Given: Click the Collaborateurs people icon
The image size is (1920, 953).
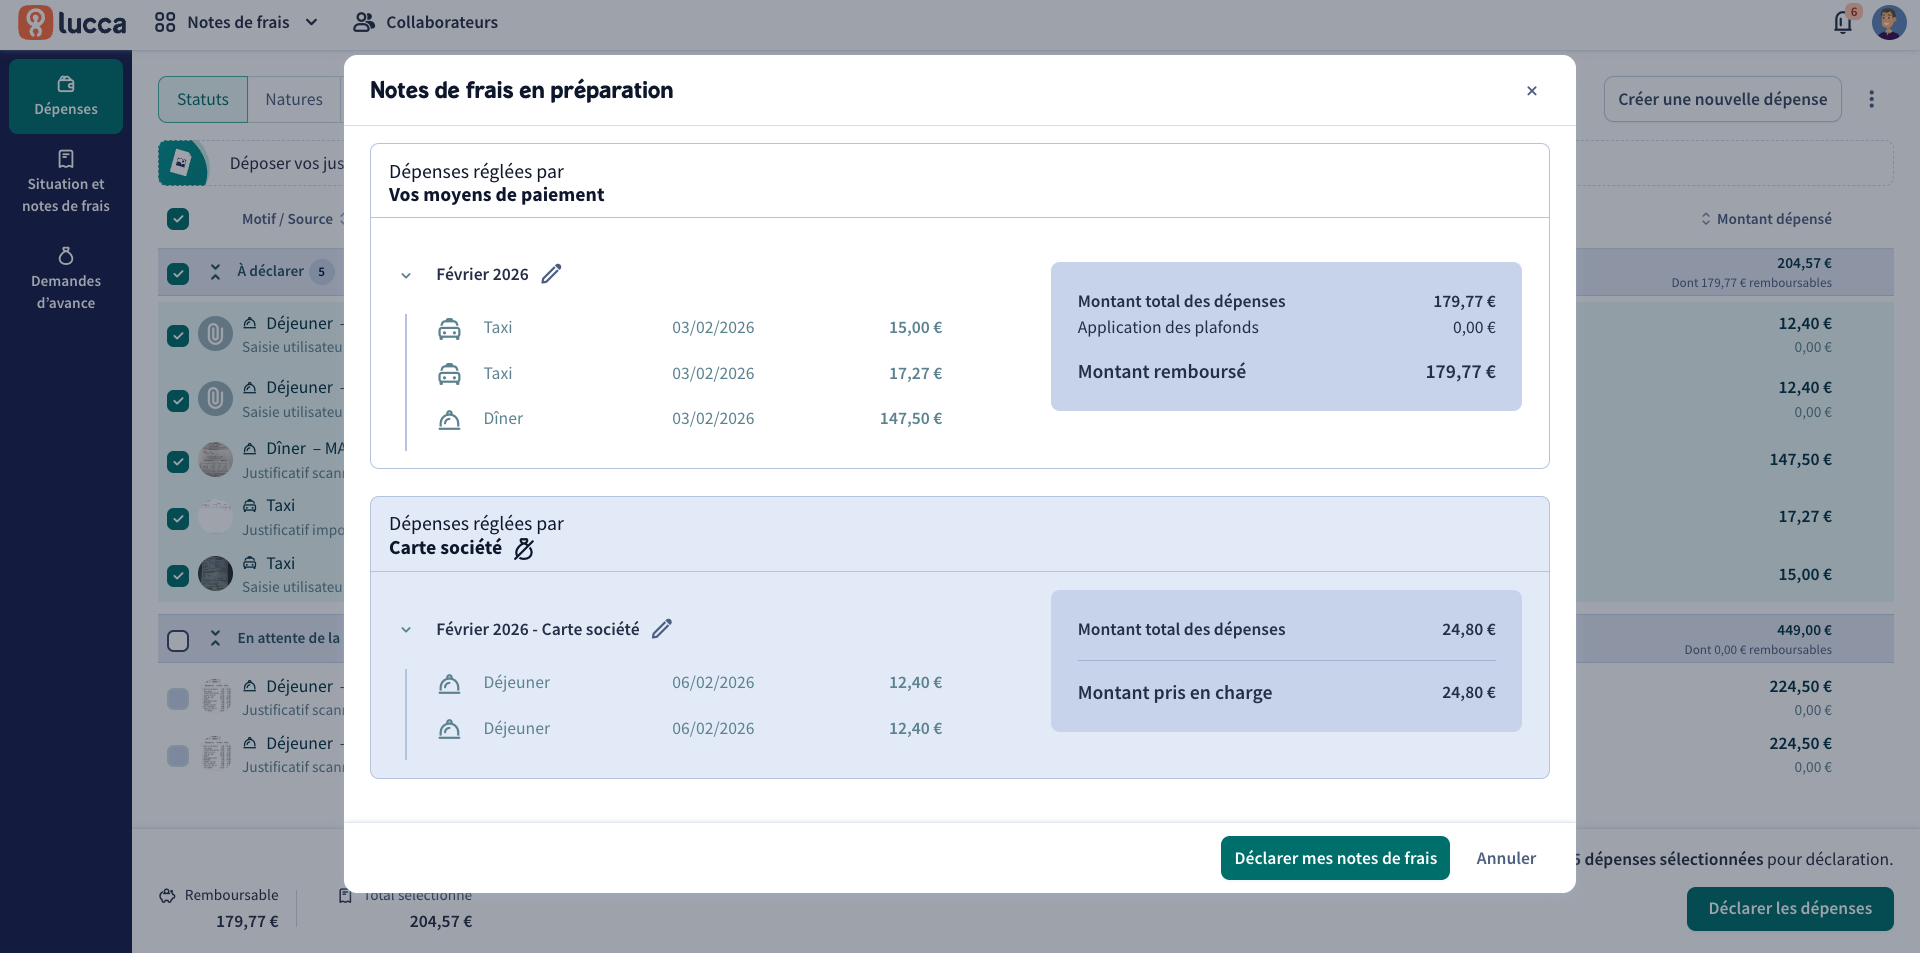Looking at the screenshot, I should coord(364,22).
